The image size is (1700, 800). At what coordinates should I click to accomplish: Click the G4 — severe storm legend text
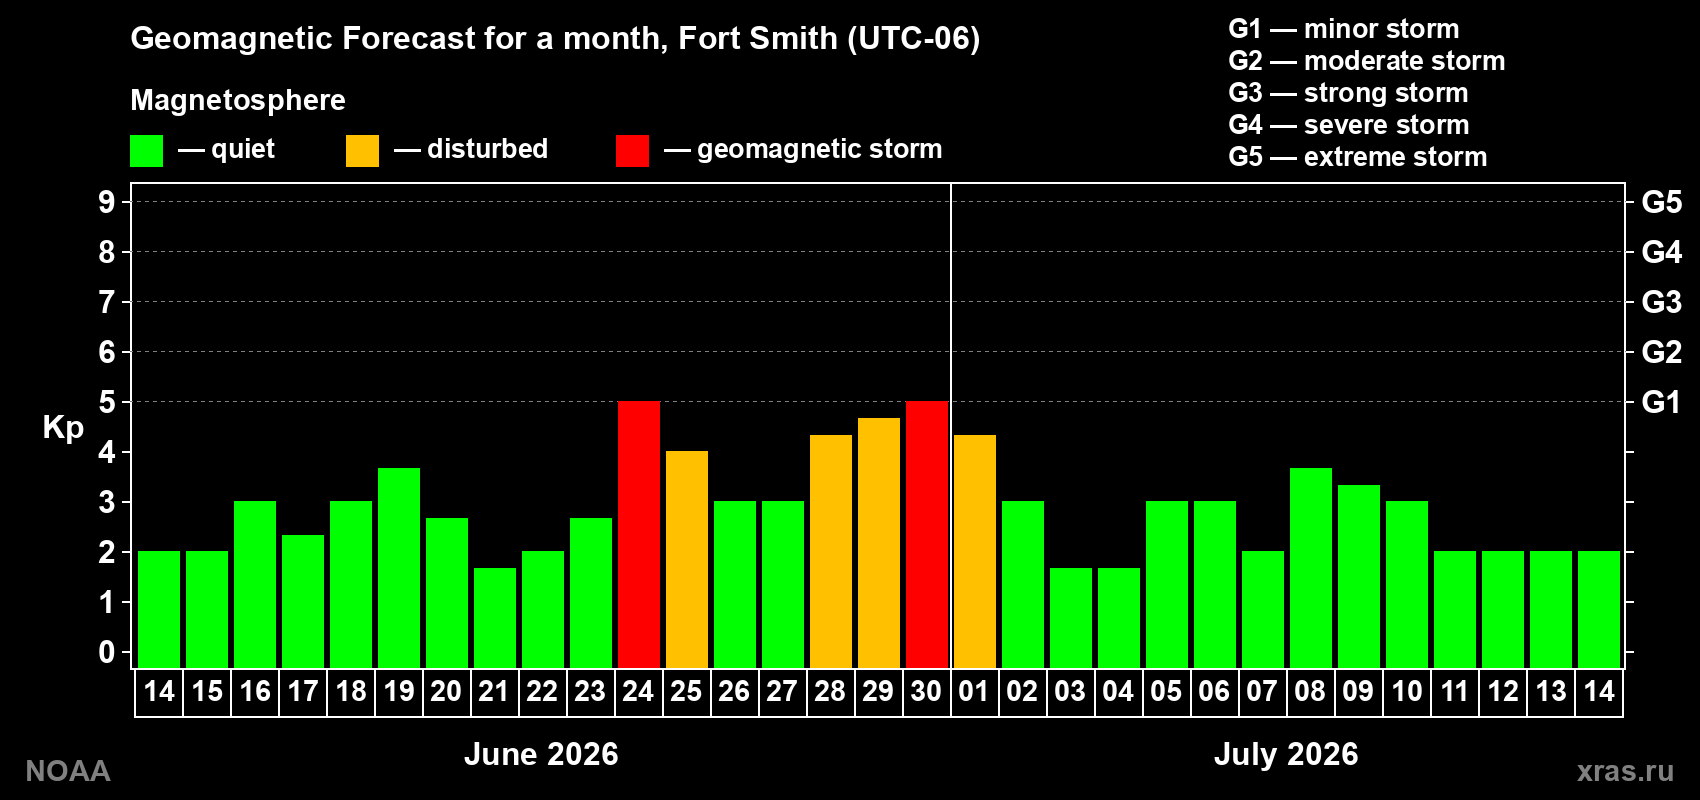point(1349,125)
